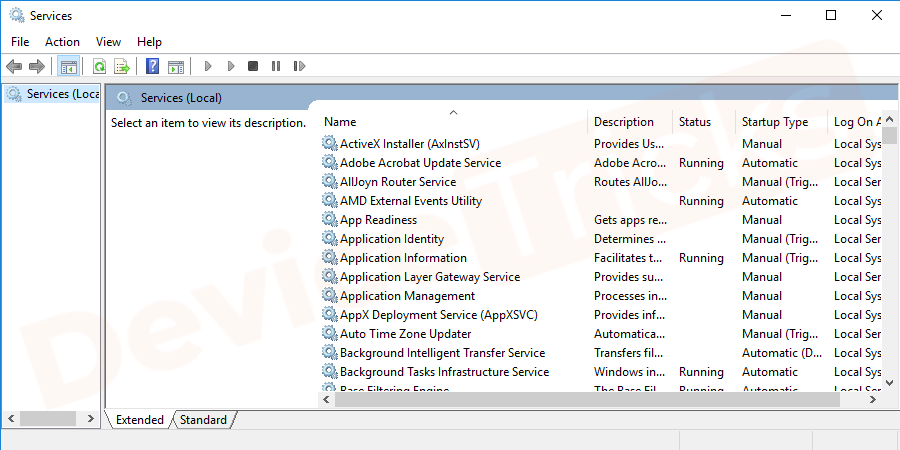
Task: Click gear icon of Background Tasks Infrastructure Service
Action: 329,371
